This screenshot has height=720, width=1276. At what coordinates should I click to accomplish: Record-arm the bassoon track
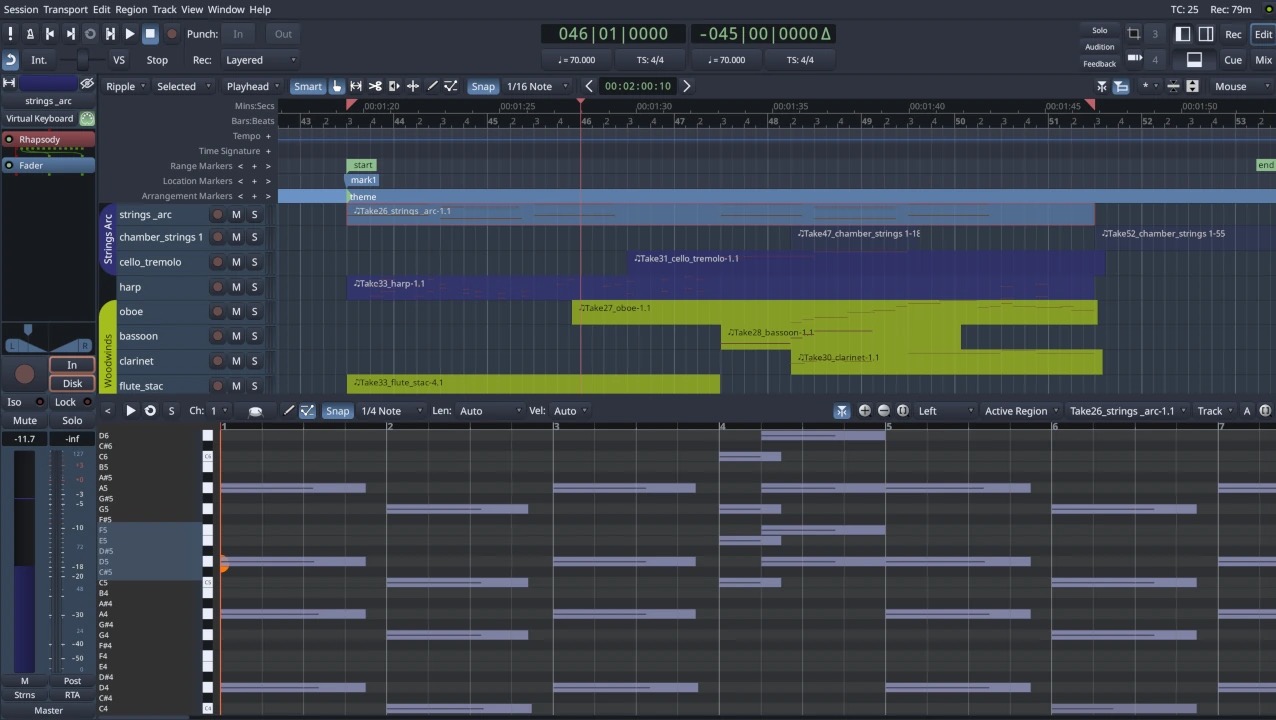point(217,336)
